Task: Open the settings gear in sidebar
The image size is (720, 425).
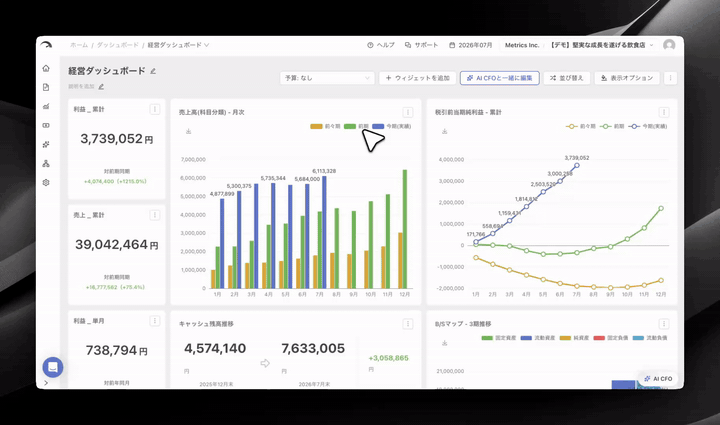Action: 46,182
